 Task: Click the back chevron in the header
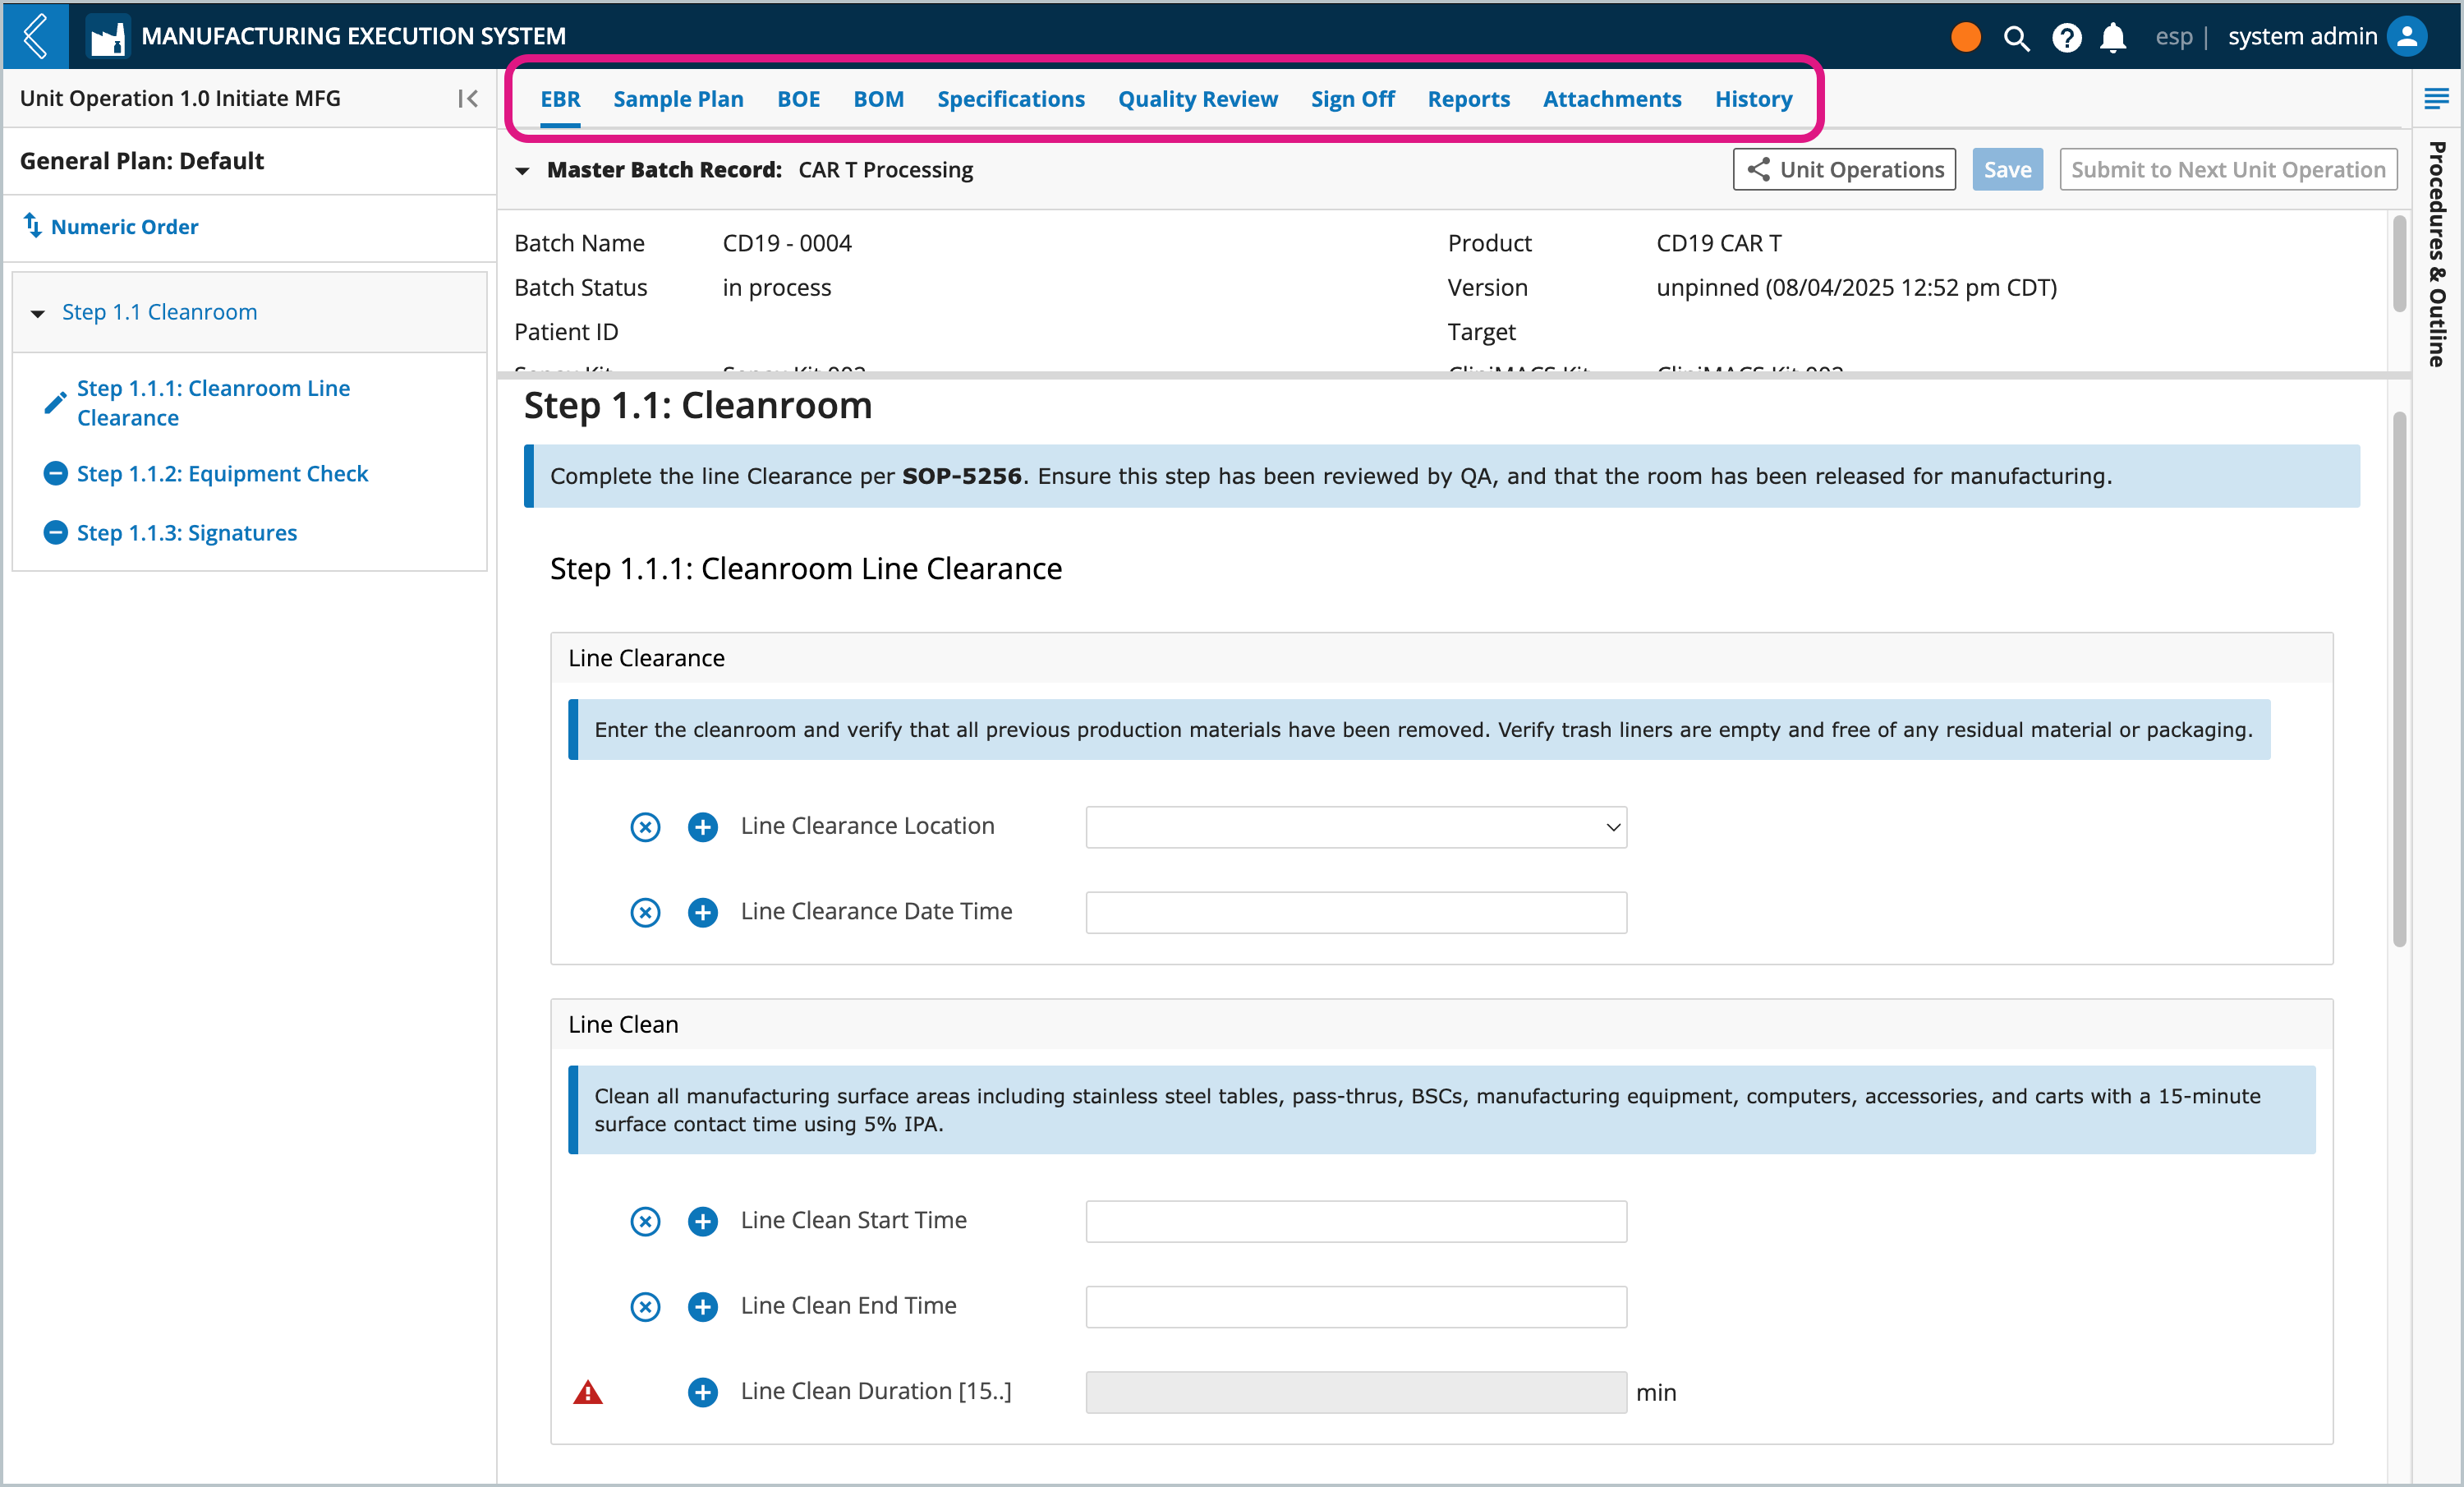coord(36,36)
